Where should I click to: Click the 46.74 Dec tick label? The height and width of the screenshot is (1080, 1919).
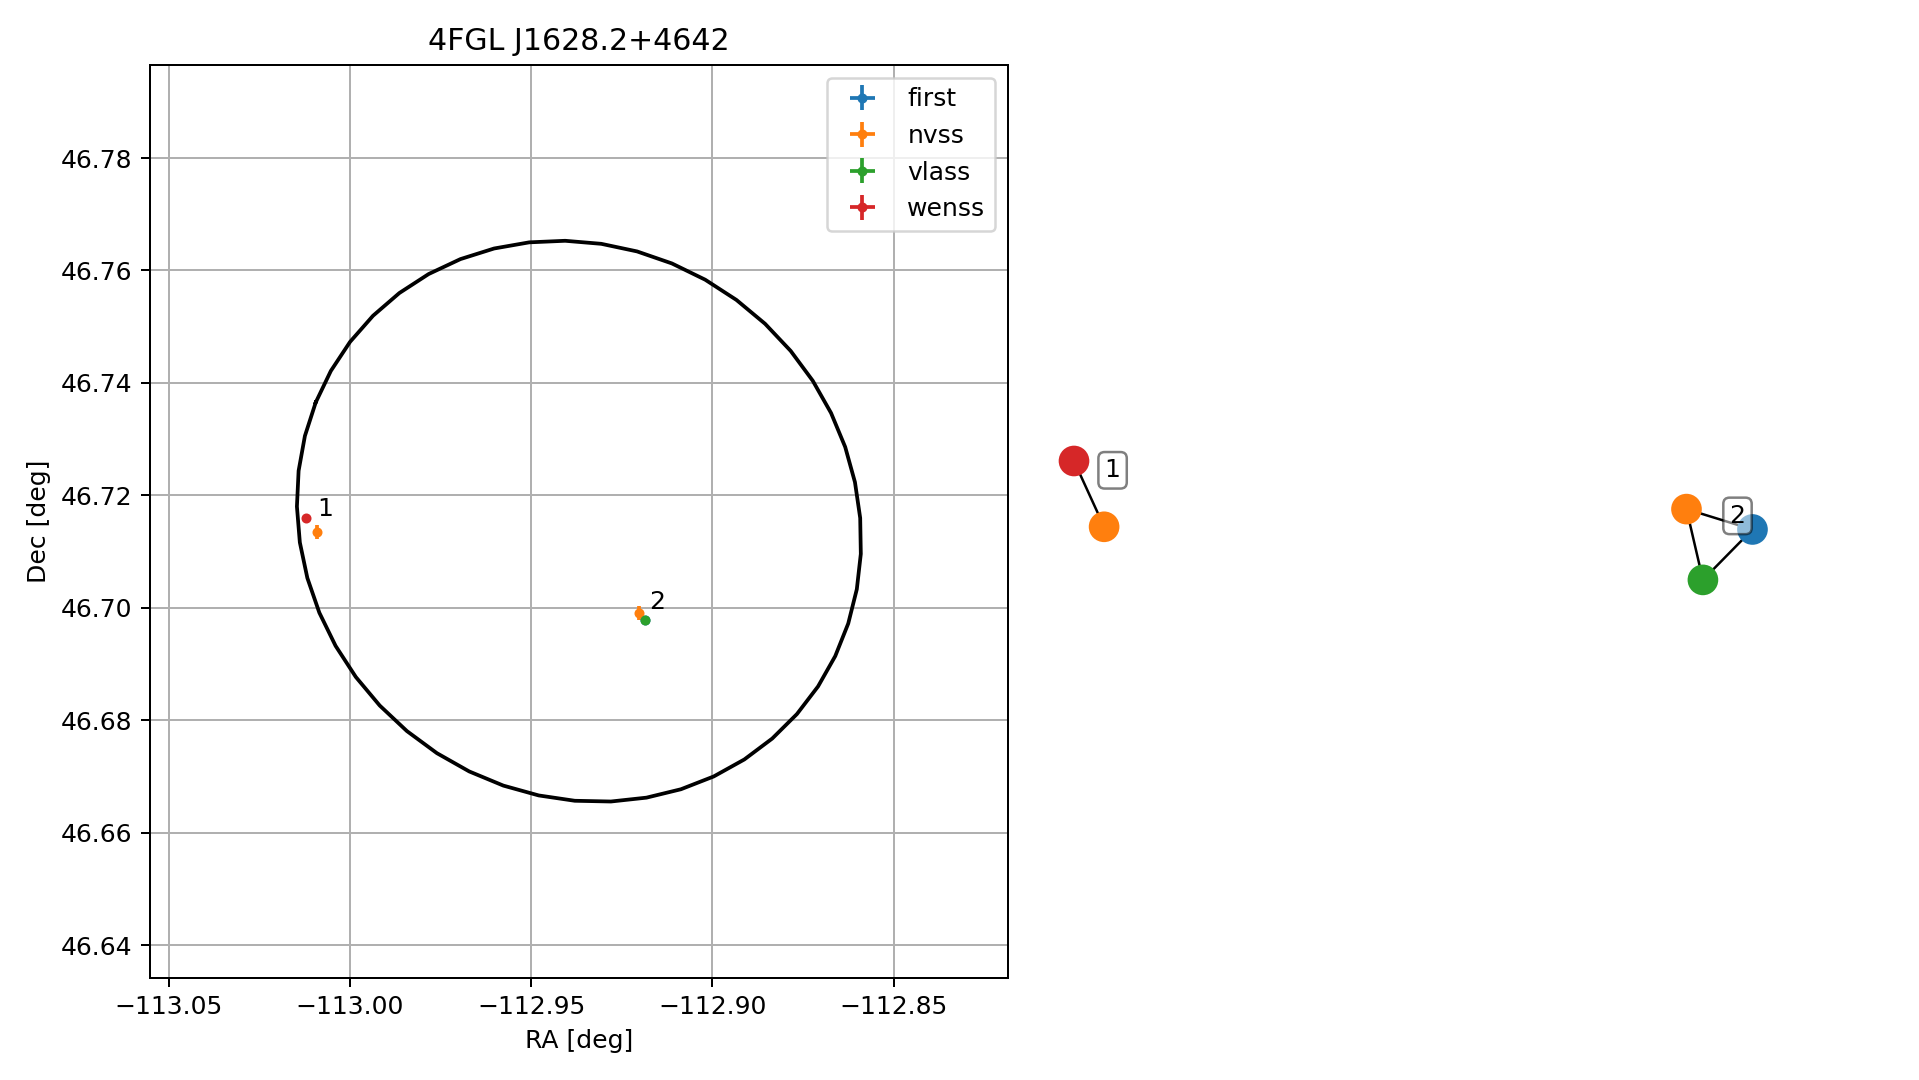tap(96, 384)
